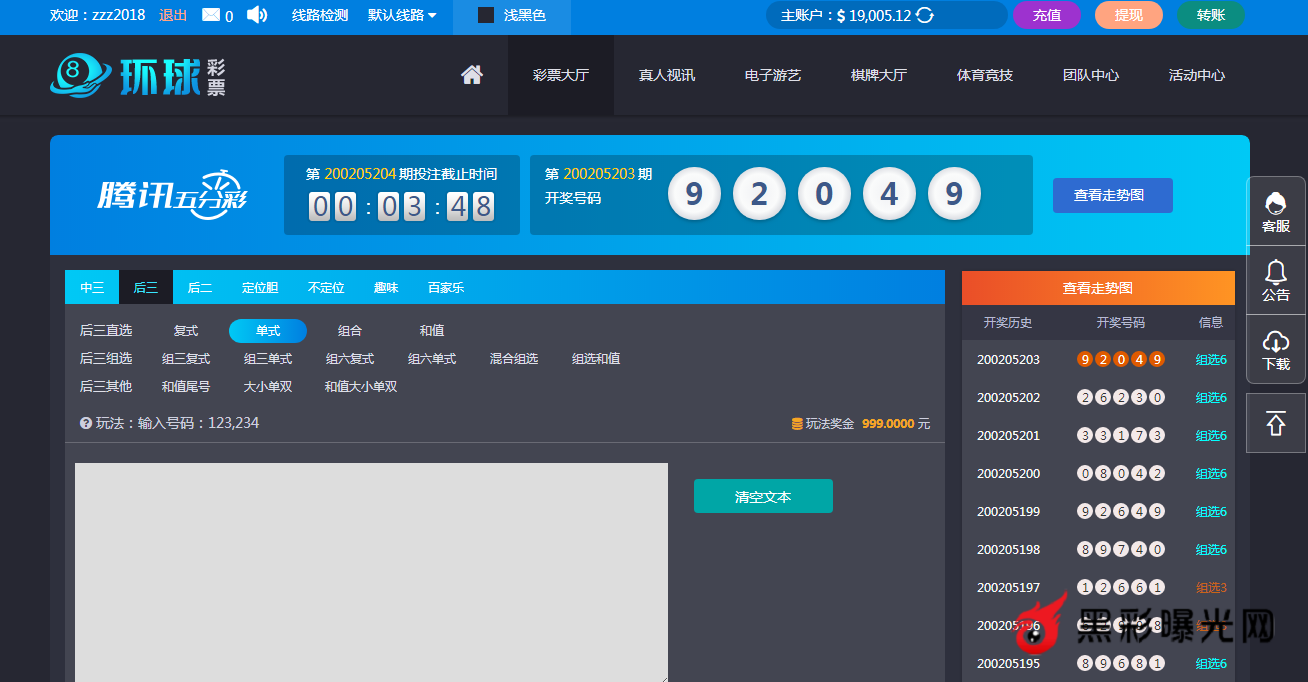1308x682 pixels.
Task: Click the home icon in navigation bar
Action: [x=472, y=75]
